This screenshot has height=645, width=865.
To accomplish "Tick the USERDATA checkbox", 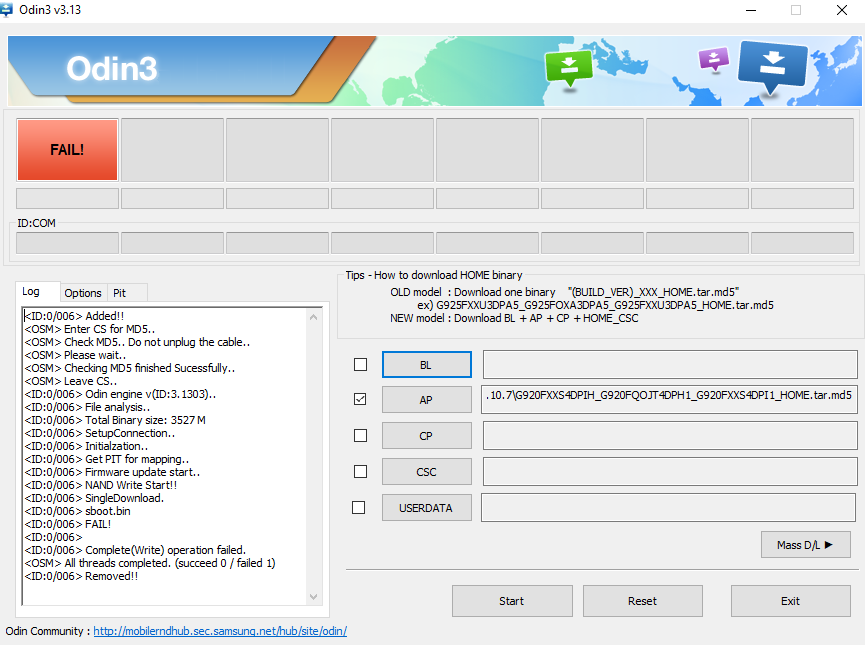I will (360, 508).
